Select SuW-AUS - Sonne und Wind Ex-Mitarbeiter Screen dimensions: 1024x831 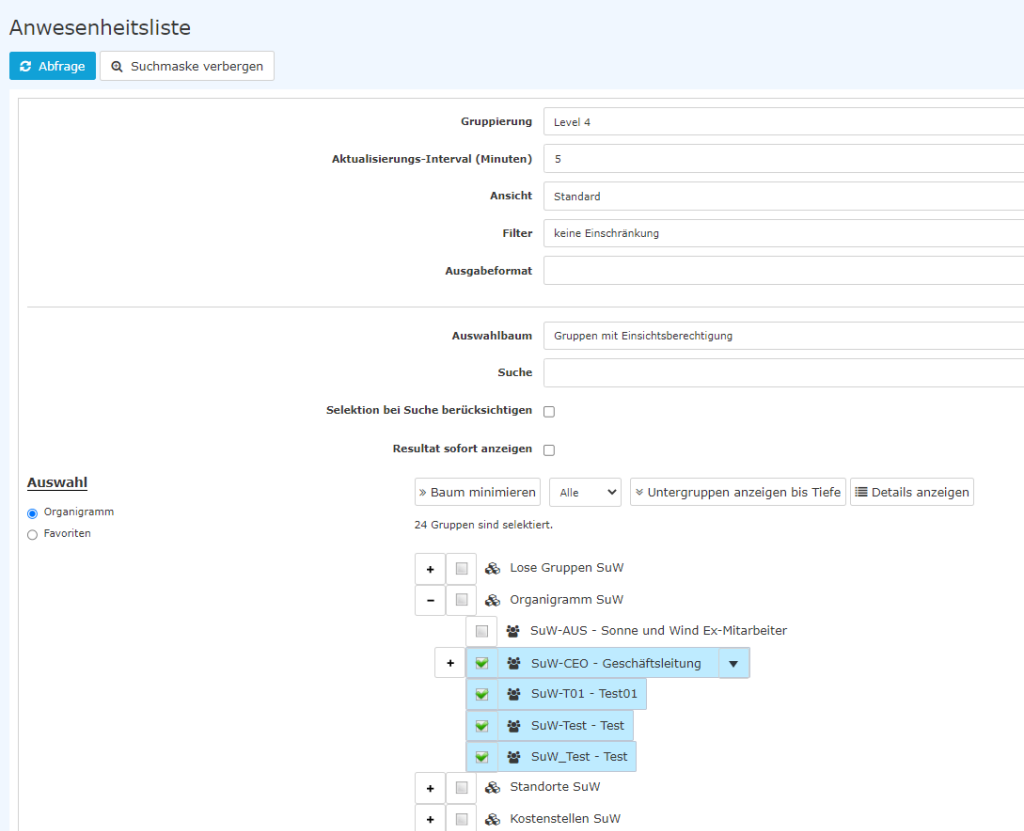click(658, 630)
